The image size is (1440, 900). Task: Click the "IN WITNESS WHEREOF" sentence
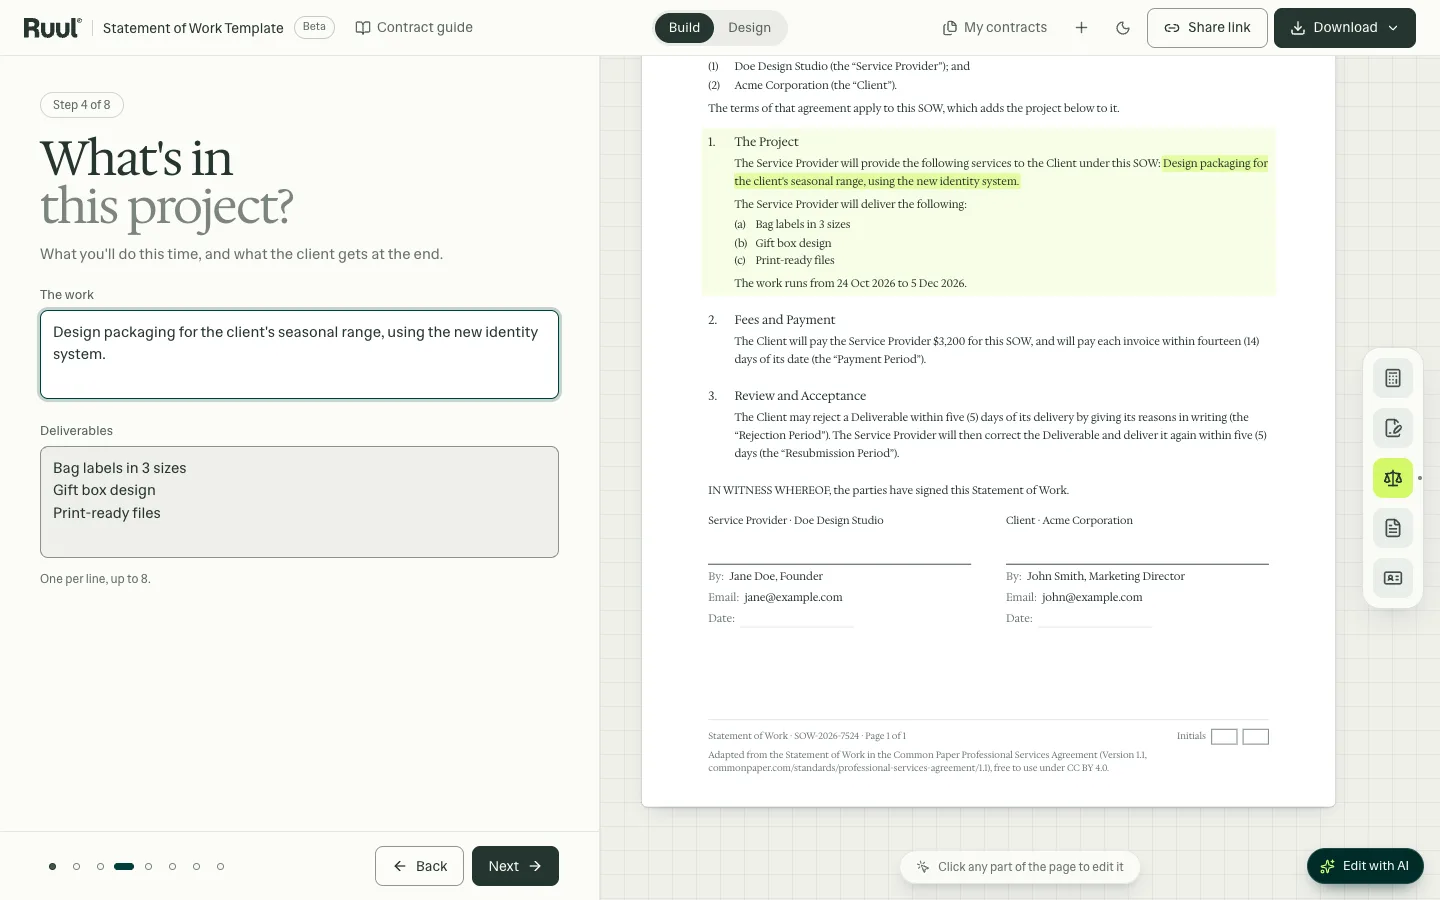pos(888,490)
